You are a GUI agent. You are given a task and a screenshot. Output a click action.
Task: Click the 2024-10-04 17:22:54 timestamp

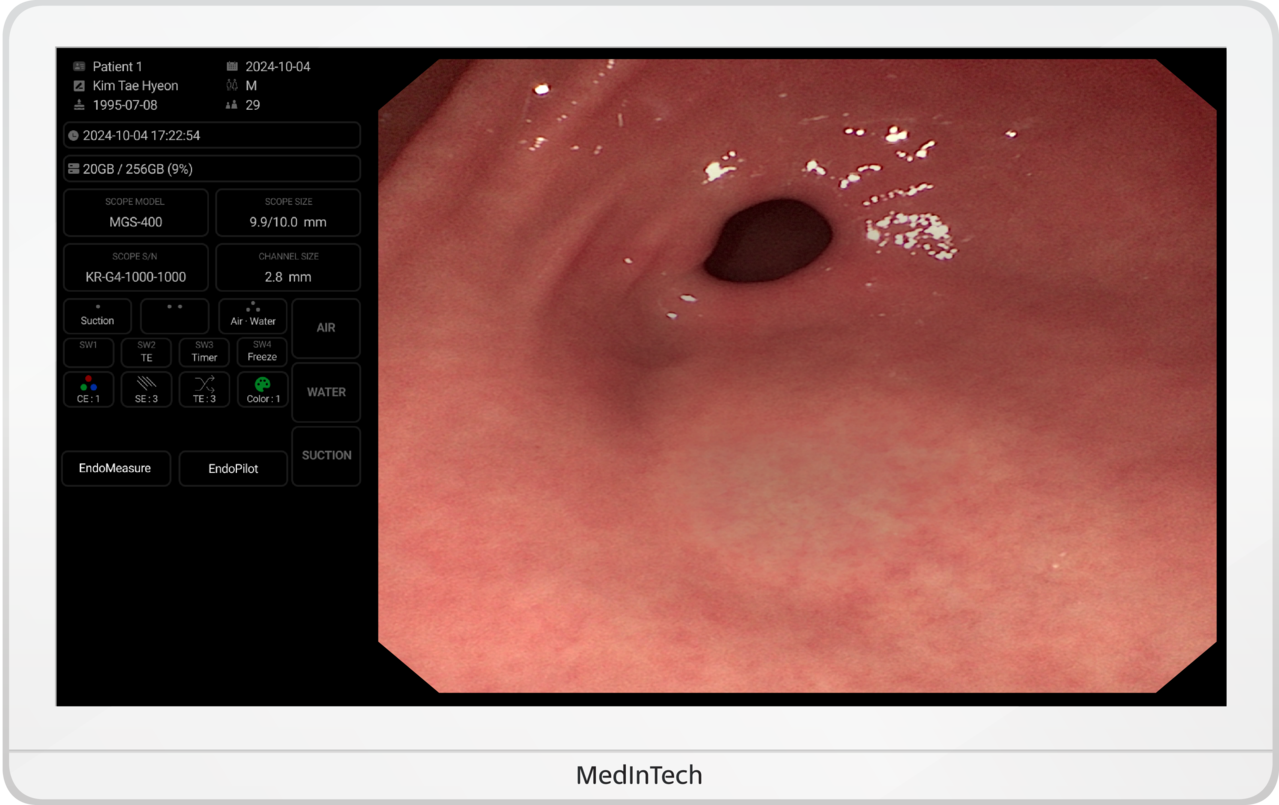pyautogui.click(x=142, y=135)
